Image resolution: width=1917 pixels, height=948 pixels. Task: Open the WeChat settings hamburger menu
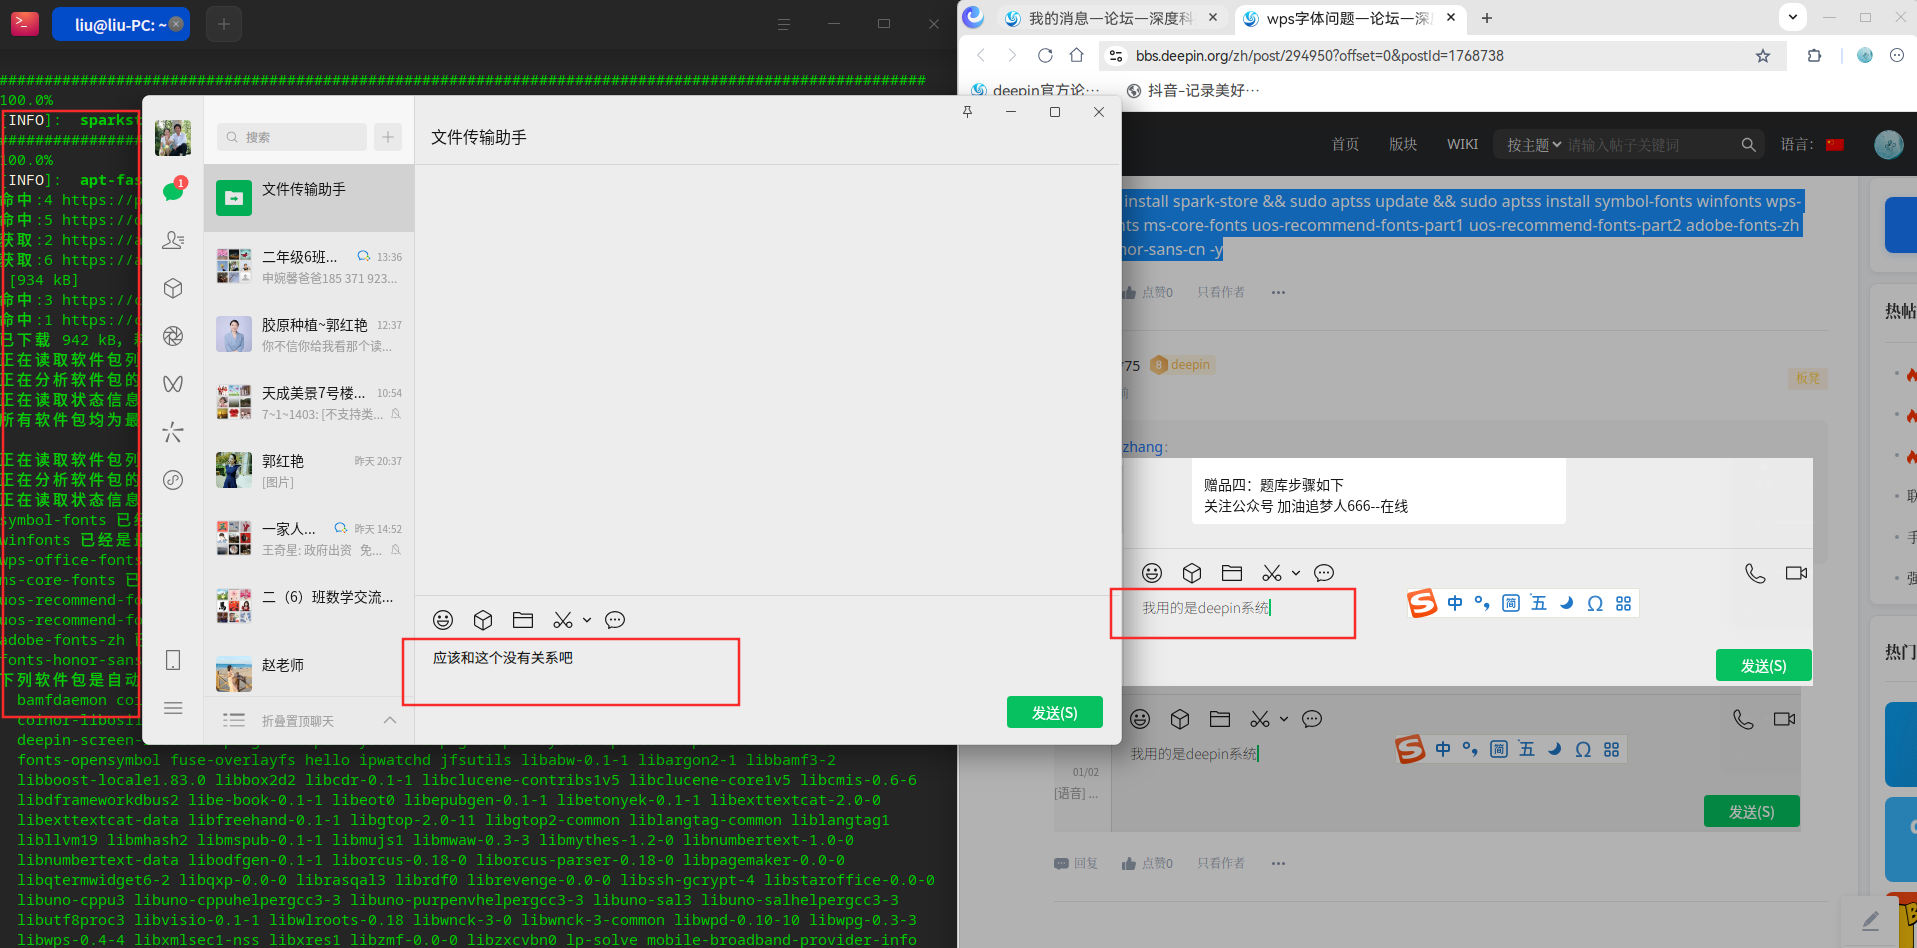click(x=173, y=708)
